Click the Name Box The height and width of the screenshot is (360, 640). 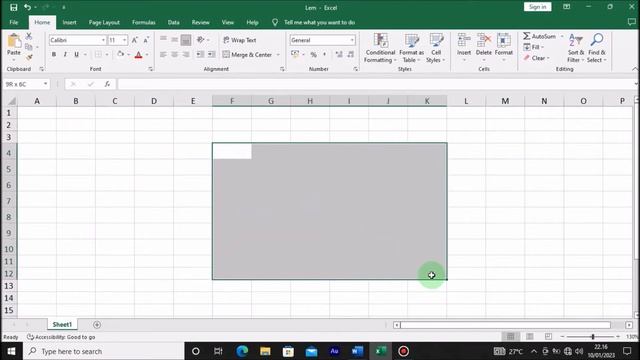(x=26, y=84)
